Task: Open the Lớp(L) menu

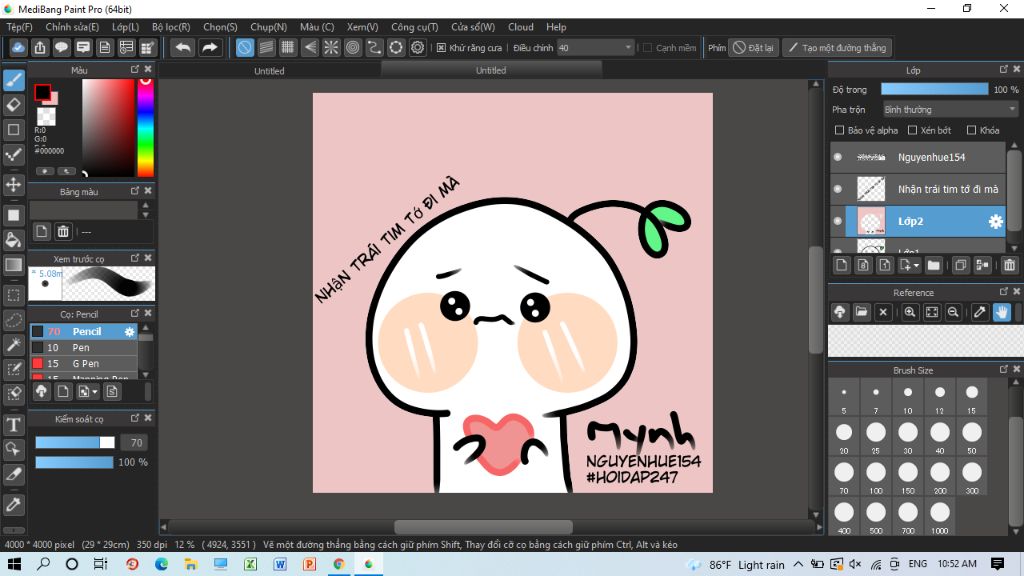Action: coord(125,27)
